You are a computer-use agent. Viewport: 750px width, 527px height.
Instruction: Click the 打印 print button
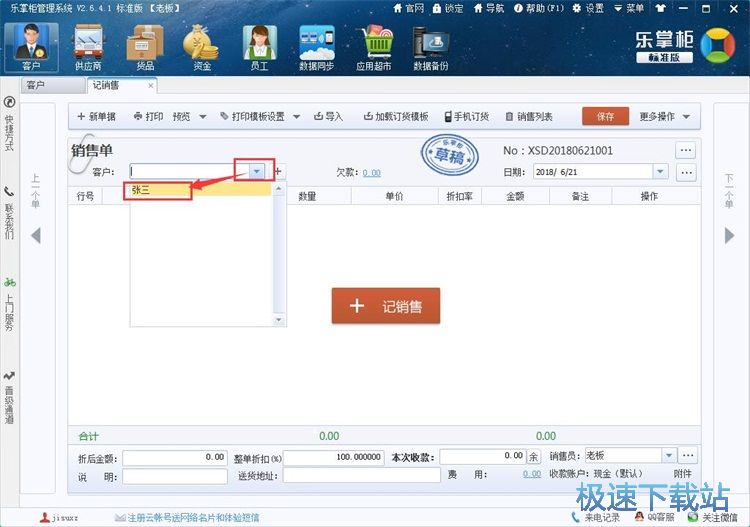pos(149,116)
